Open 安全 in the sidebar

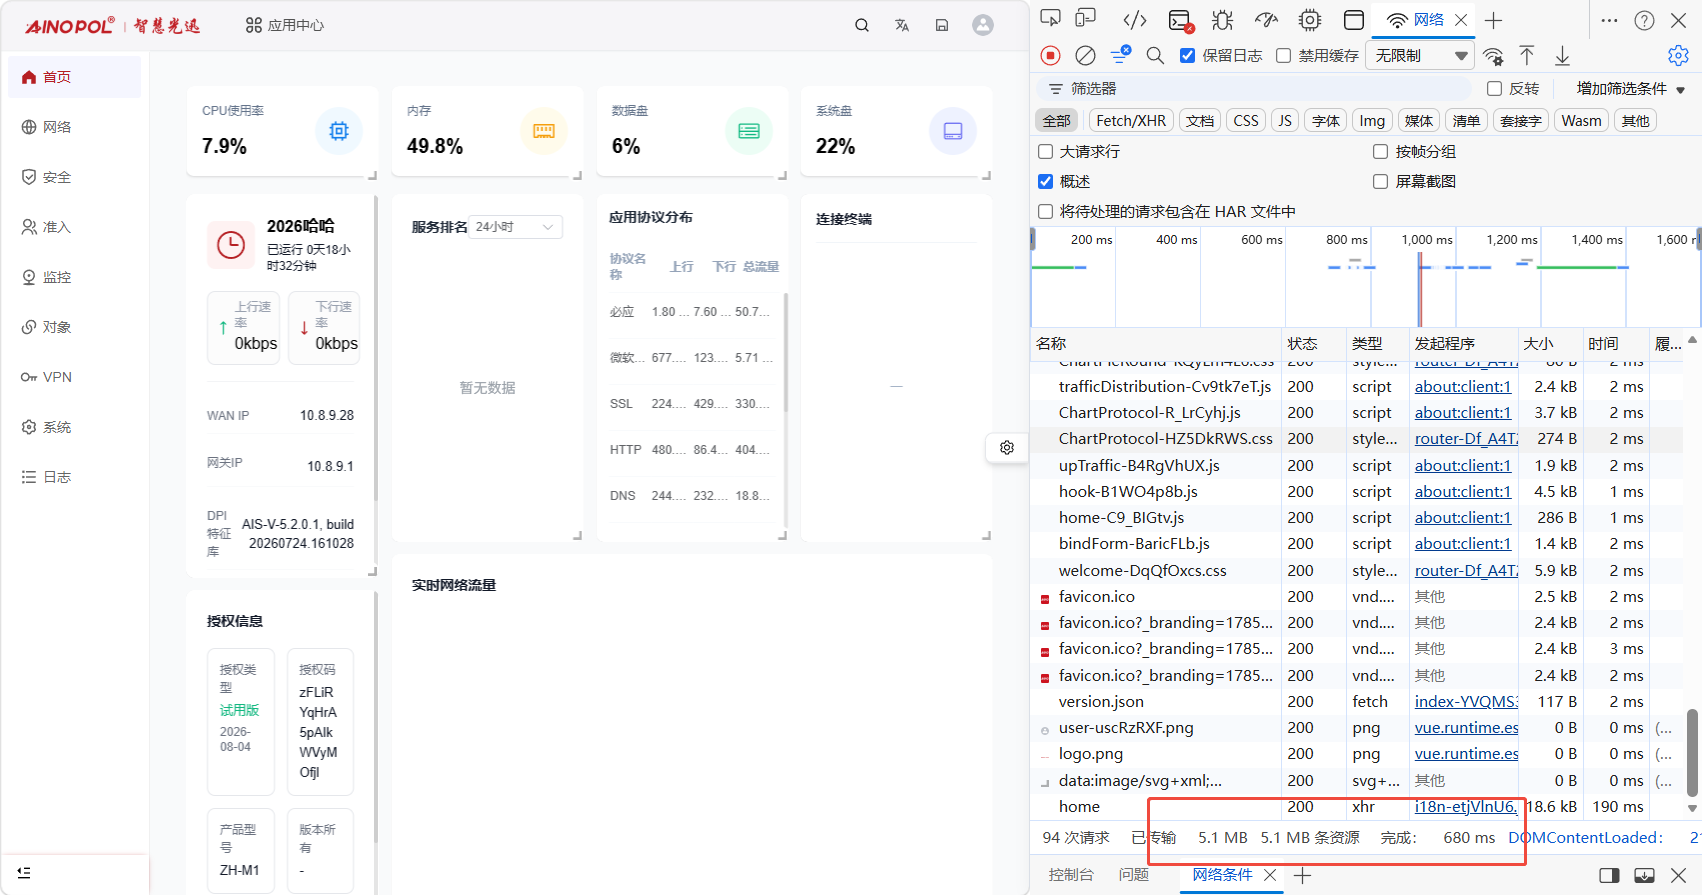(75, 177)
